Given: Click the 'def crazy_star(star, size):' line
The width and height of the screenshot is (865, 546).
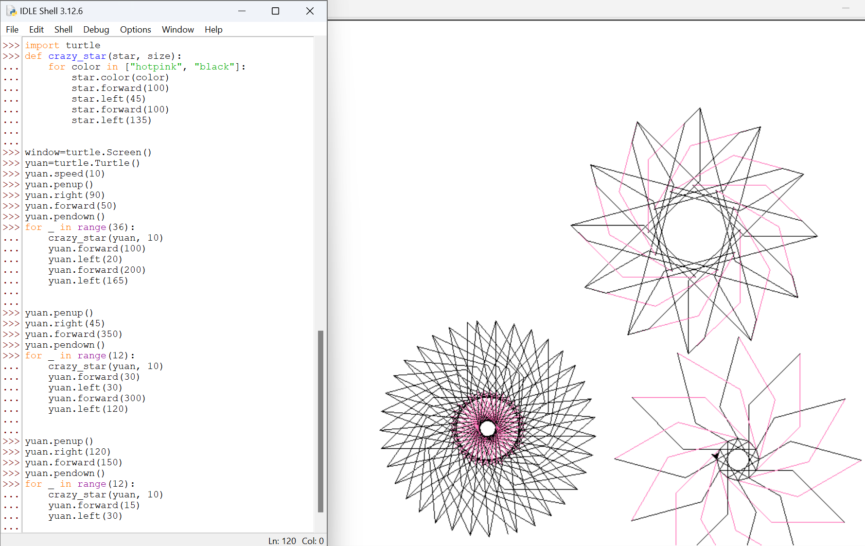Looking at the screenshot, I should pyautogui.click(x=103, y=56).
